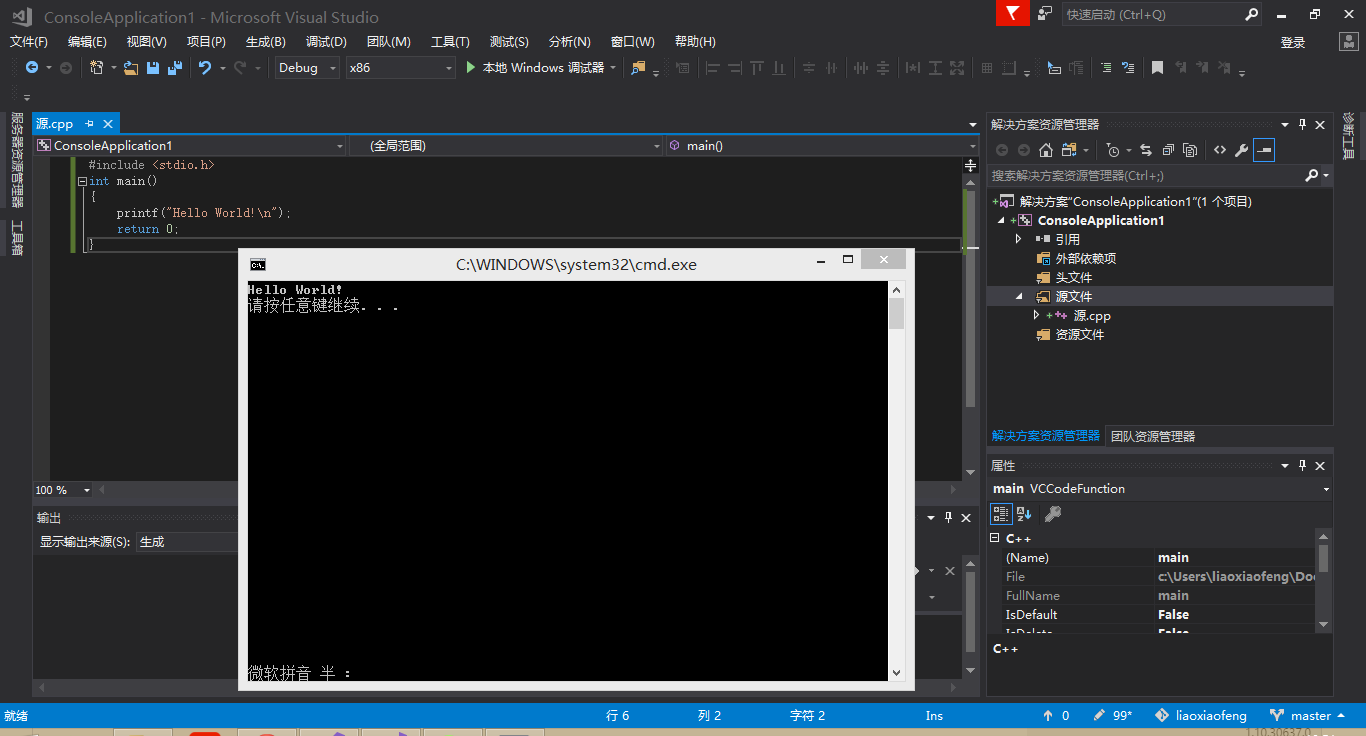
Task: Expand the 引用 references node
Action: pyautogui.click(x=1018, y=239)
